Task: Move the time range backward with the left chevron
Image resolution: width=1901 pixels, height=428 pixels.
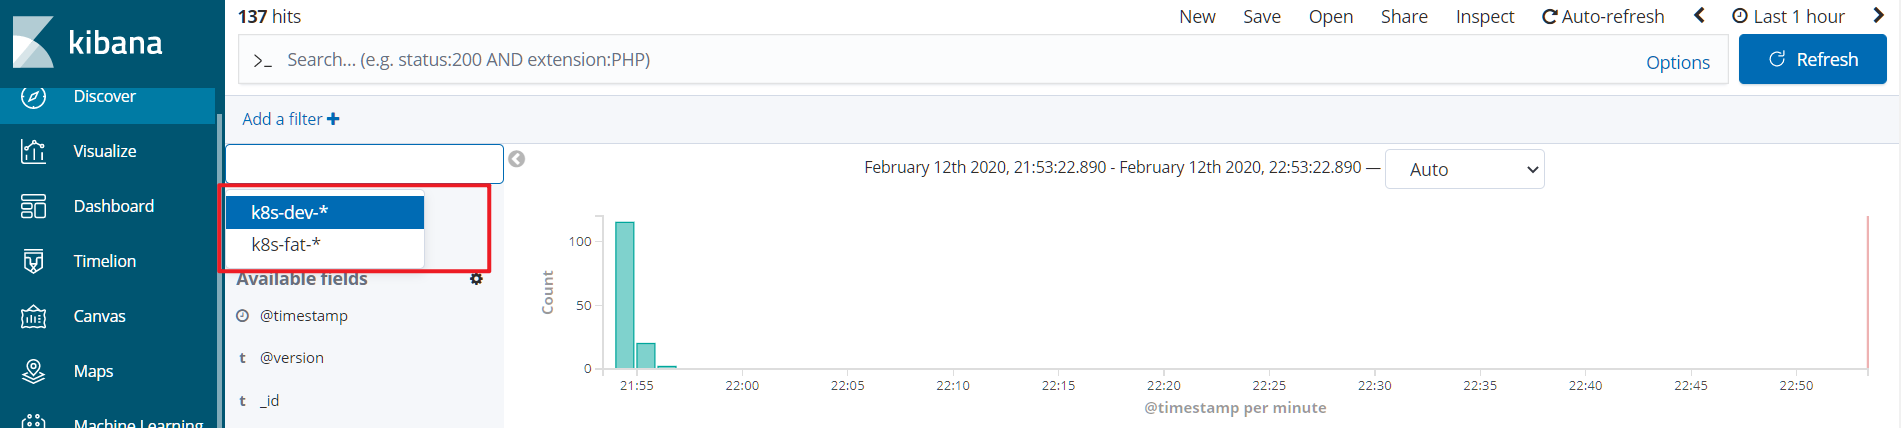Action: click(x=1699, y=16)
